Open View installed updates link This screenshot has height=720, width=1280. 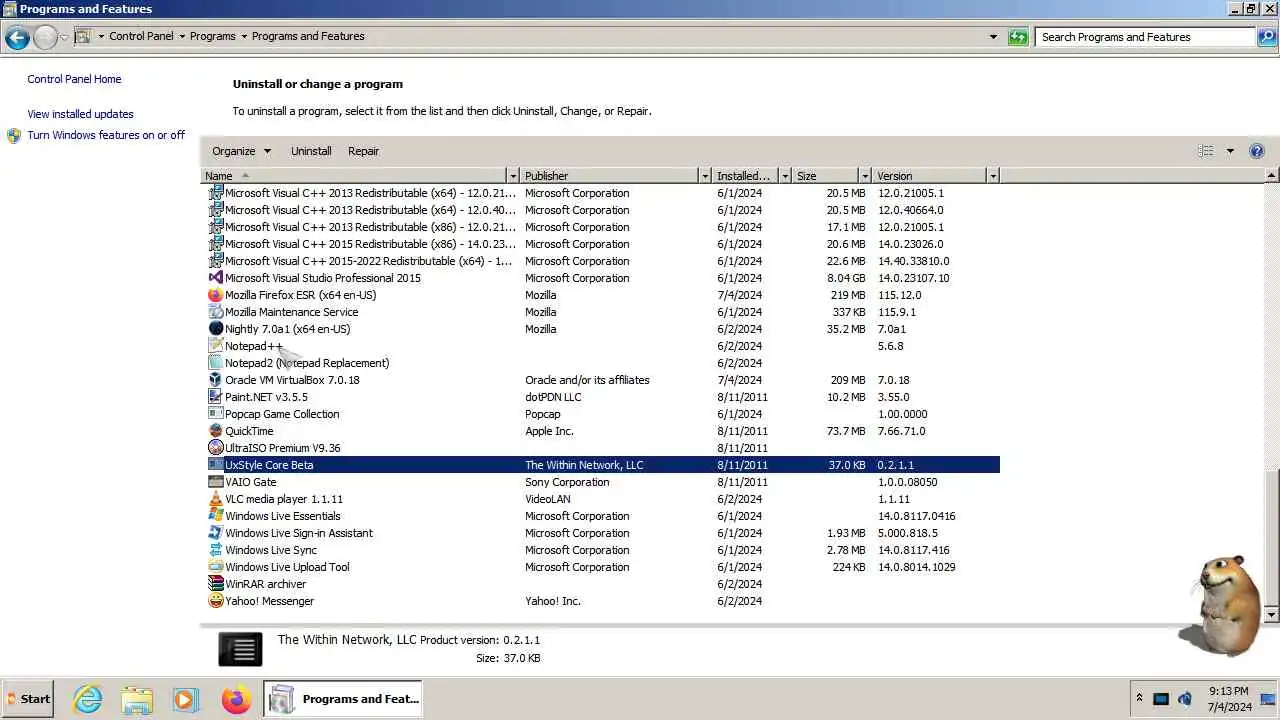(80, 114)
